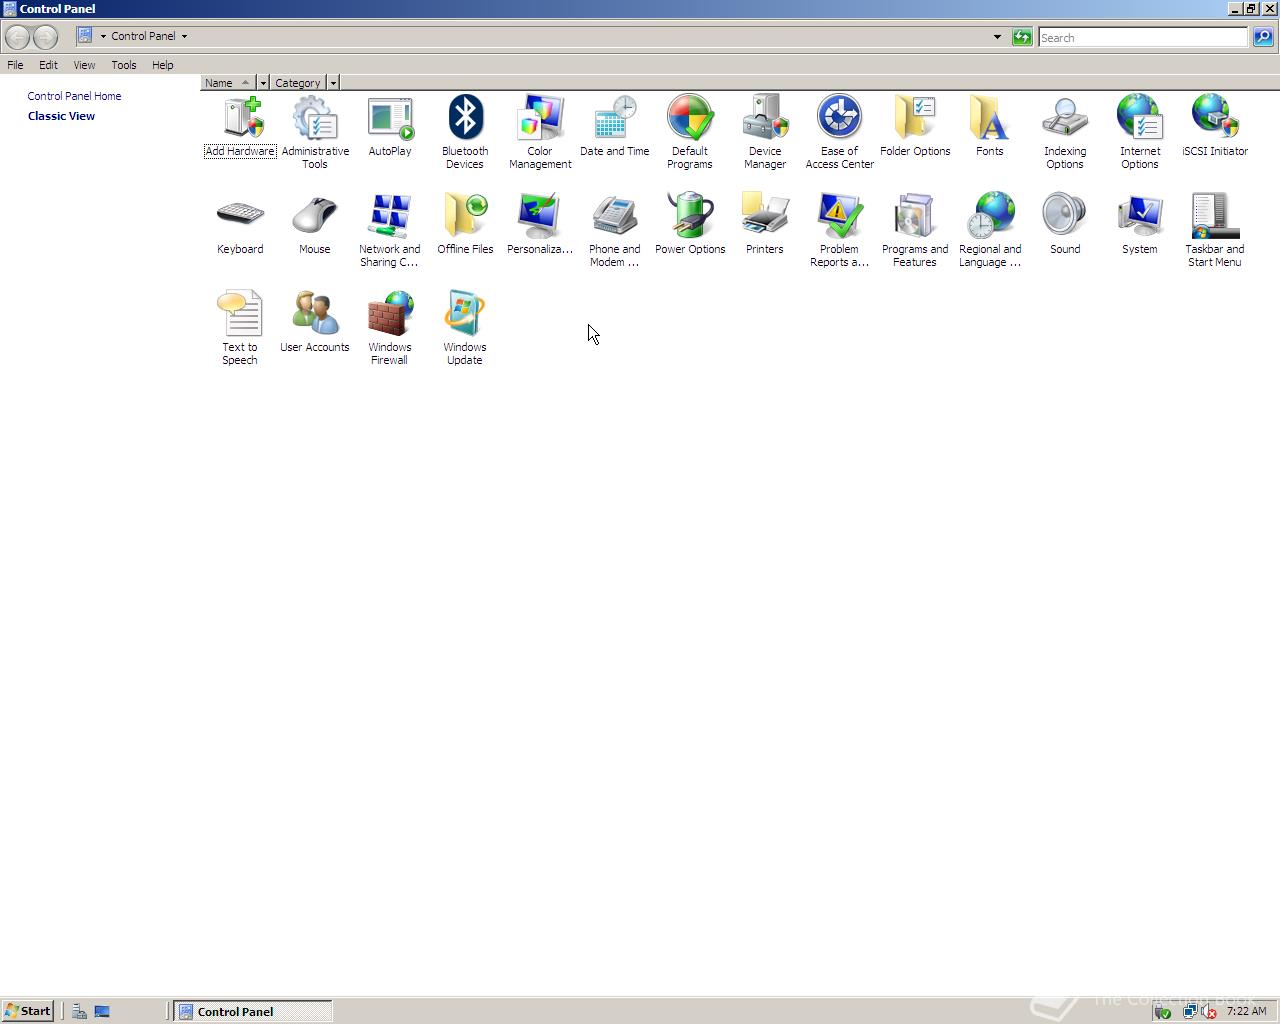Launch Server Manager from Quick Launch

point(79,1011)
